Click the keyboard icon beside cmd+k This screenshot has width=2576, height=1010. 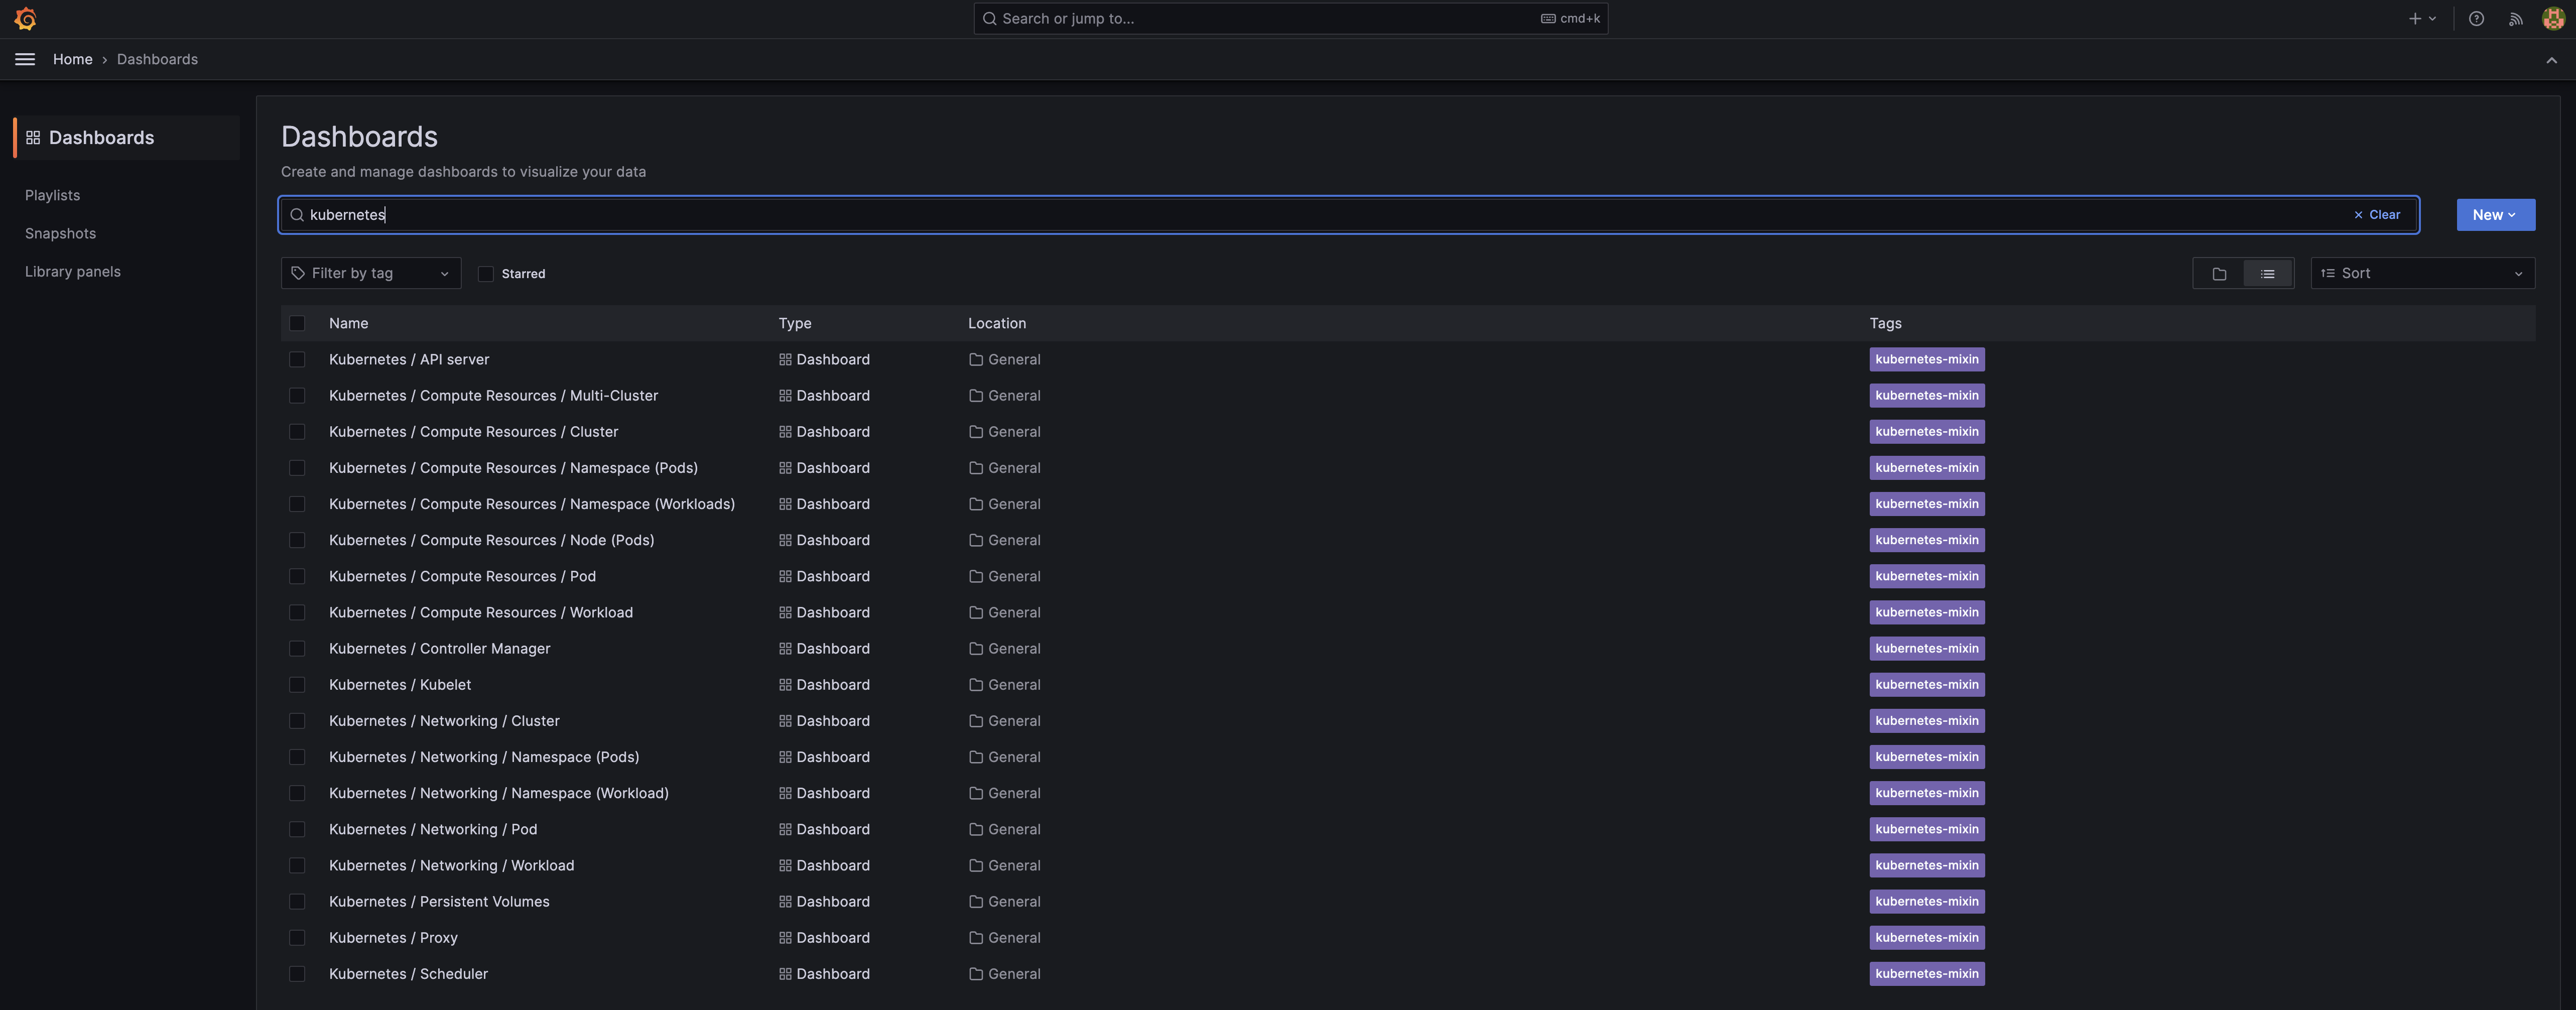[x=1547, y=19]
